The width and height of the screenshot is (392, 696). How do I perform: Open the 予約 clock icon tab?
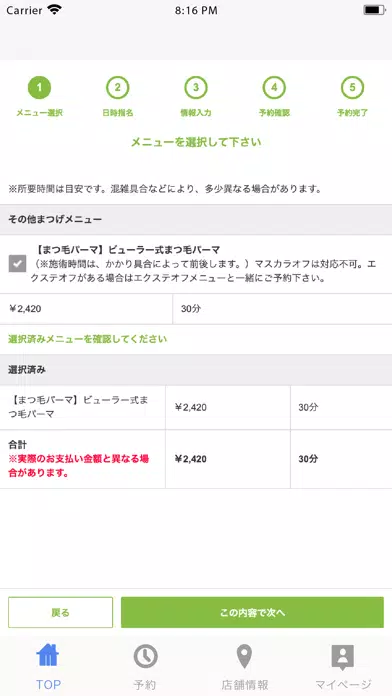(x=146, y=656)
